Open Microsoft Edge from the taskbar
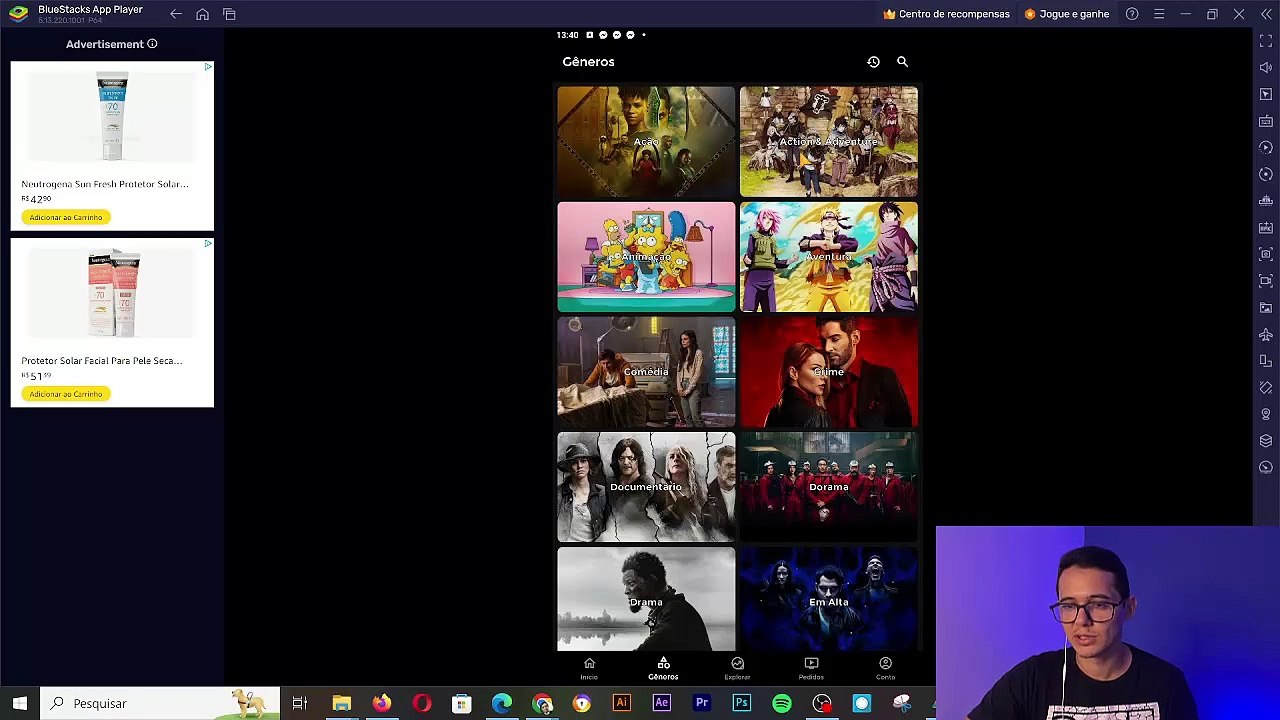 point(502,703)
